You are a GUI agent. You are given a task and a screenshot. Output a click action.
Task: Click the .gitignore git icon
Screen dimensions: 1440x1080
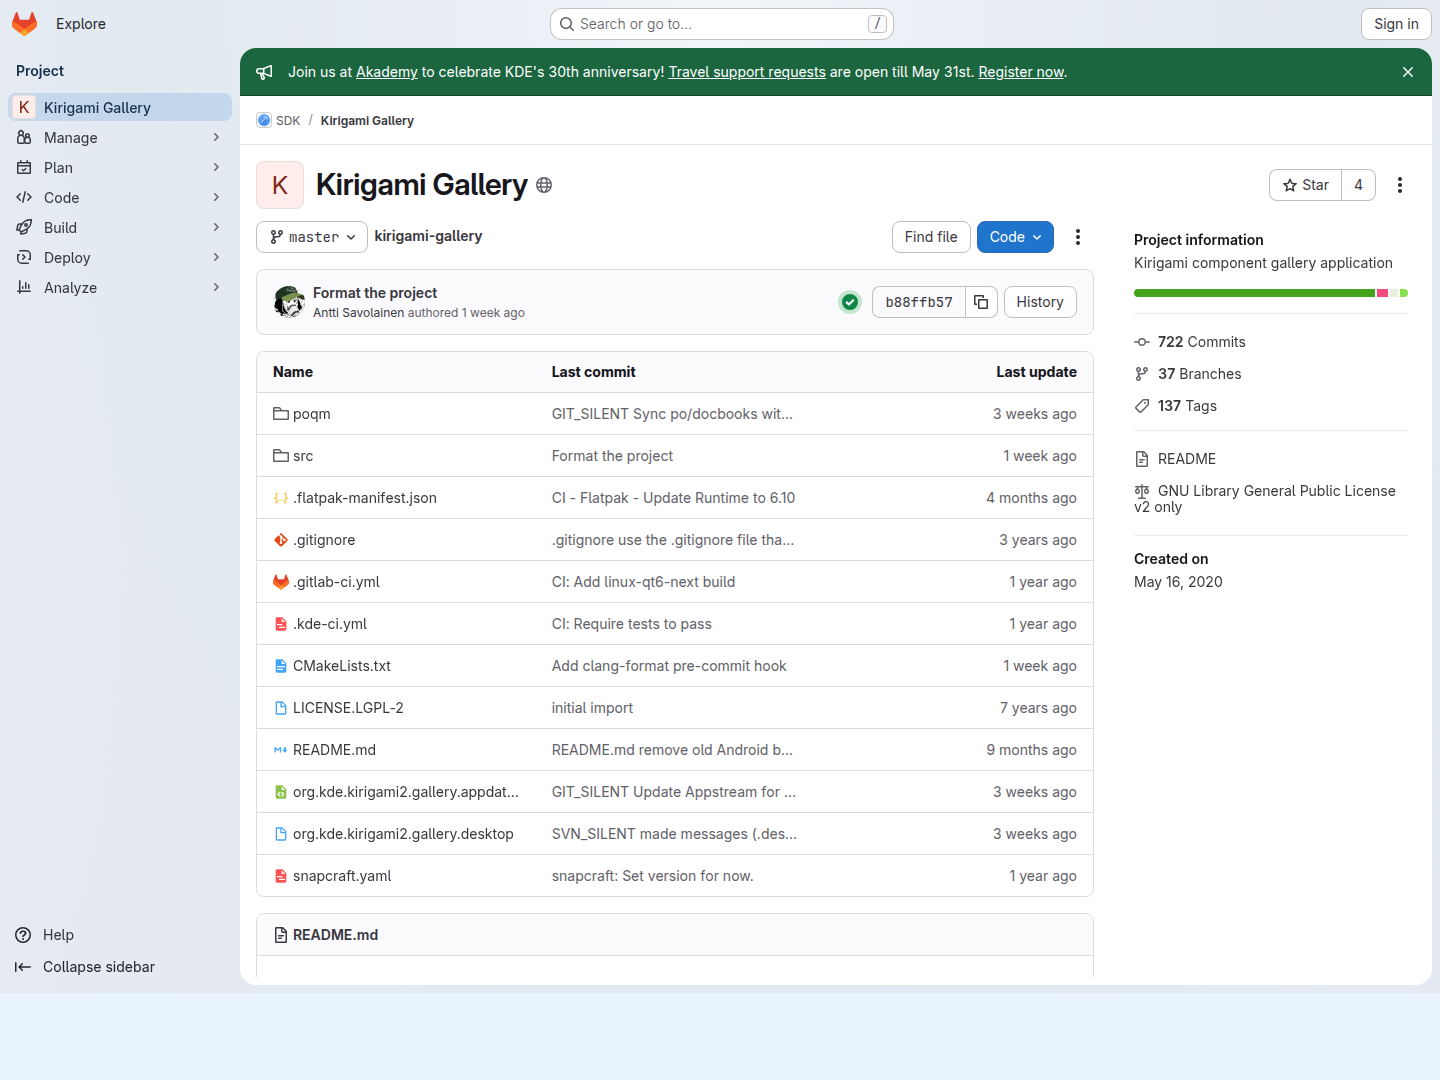pos(281,540)
